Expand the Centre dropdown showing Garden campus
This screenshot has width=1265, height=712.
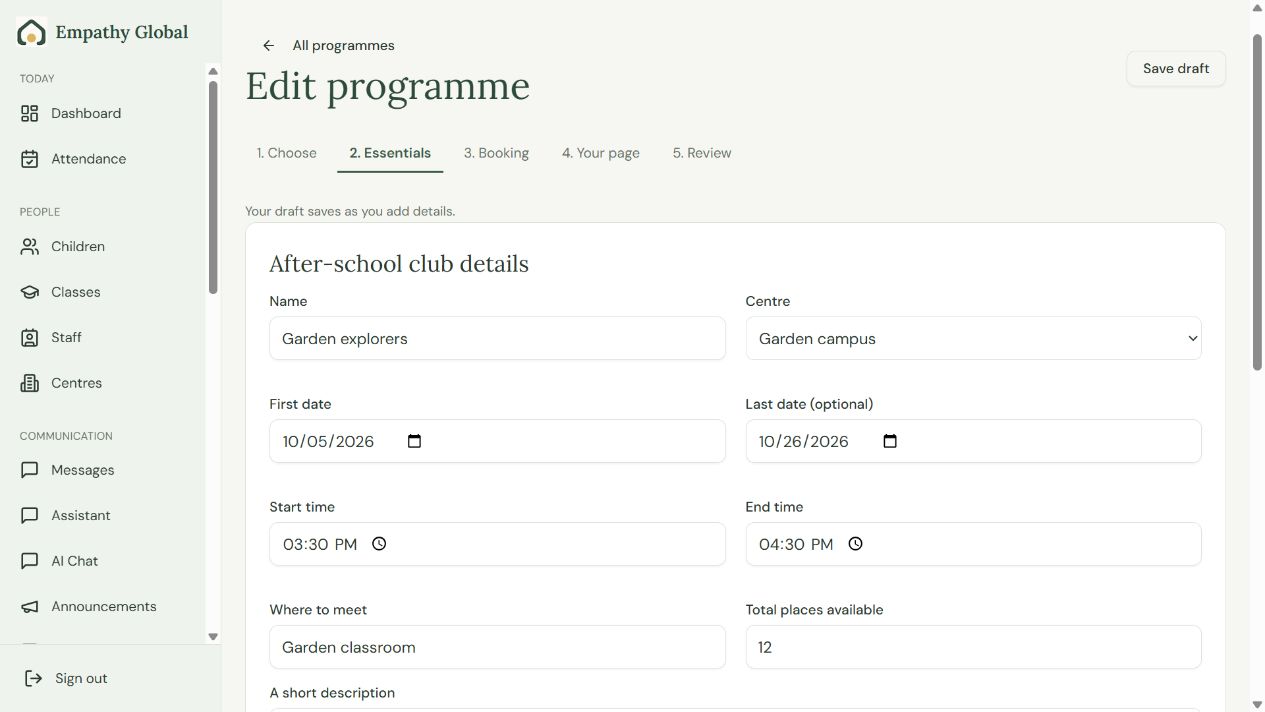(x=973, y=339)
